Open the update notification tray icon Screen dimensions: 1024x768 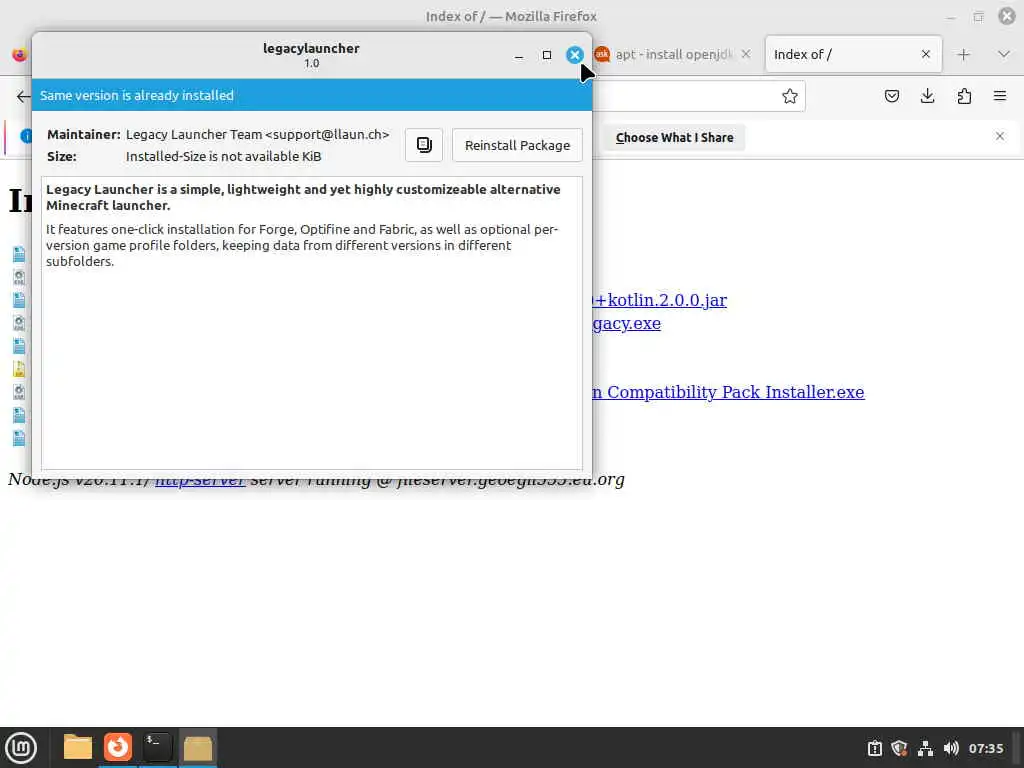tap(874, 748)
